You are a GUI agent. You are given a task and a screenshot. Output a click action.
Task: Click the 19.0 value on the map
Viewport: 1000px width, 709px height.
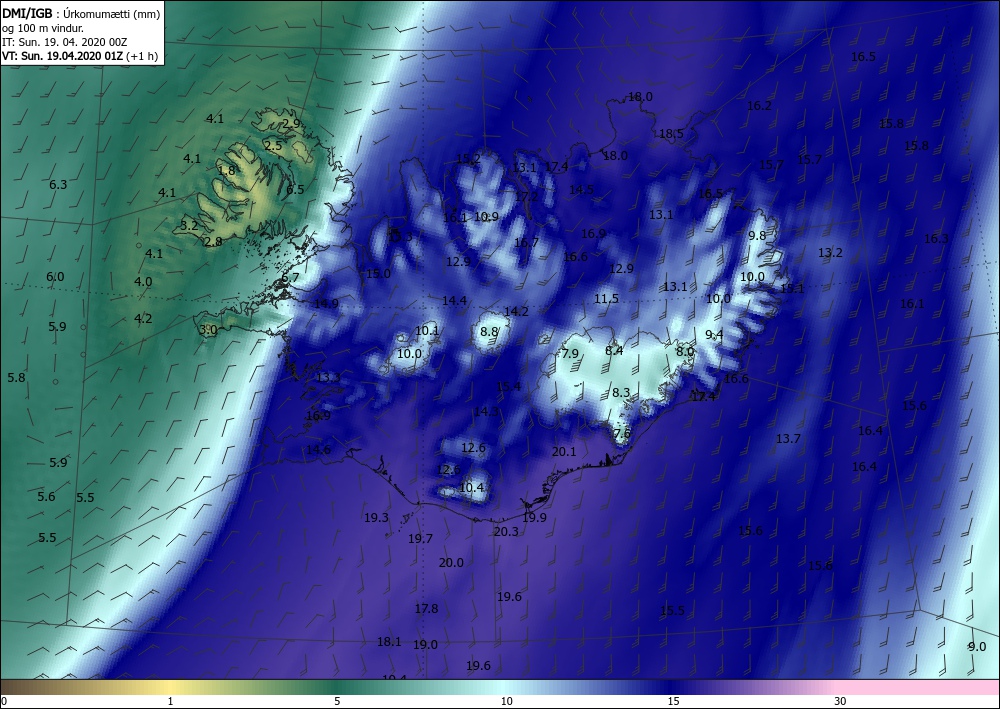425,645
